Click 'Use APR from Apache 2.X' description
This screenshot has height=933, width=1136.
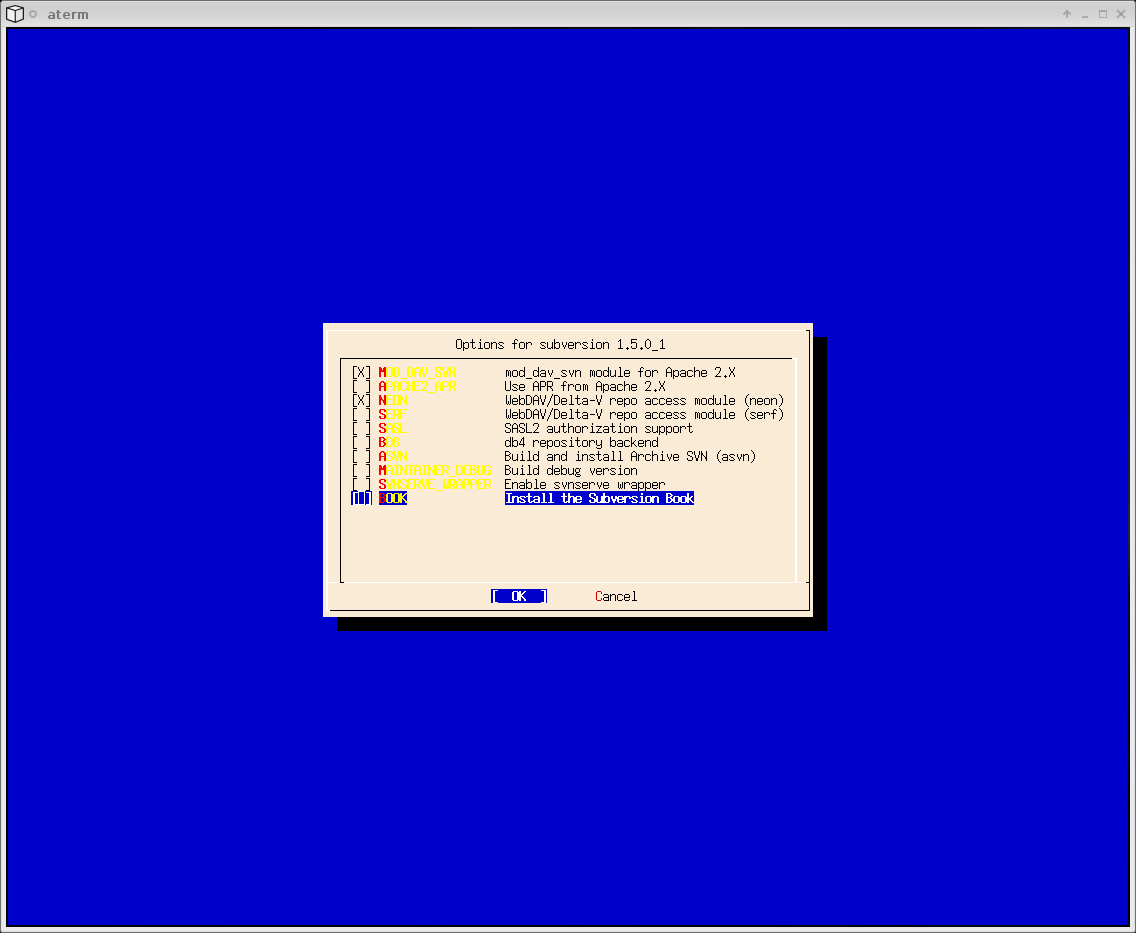pyautogui.click(x=585, y=387)
